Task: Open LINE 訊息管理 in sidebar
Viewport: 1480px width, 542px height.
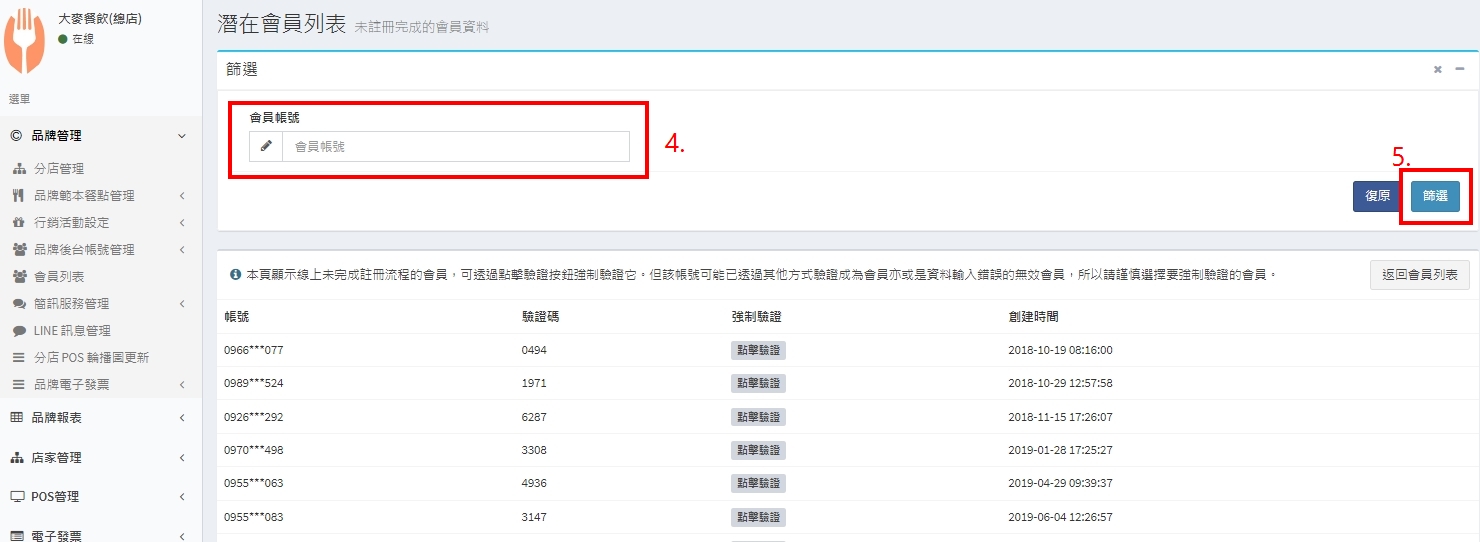Action: tap(72, 331)
